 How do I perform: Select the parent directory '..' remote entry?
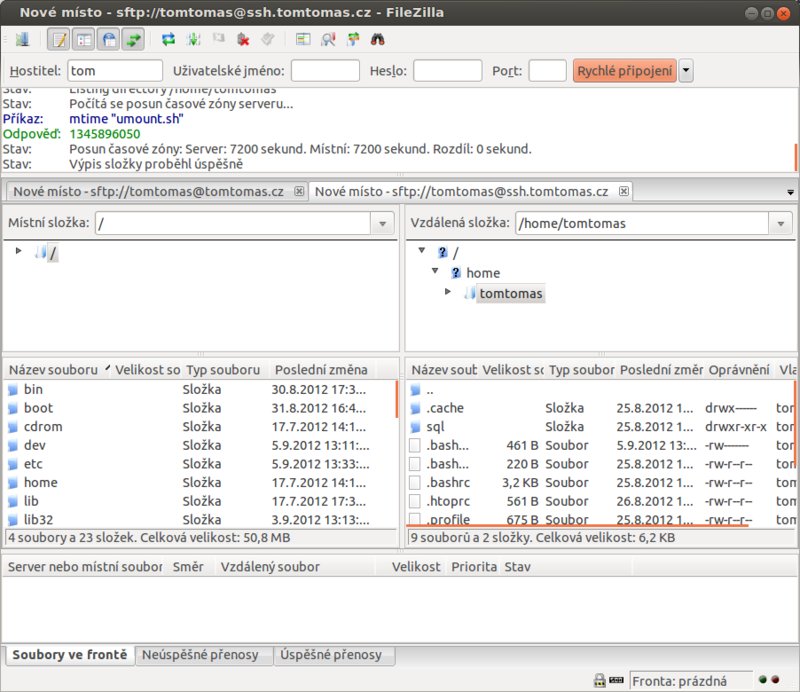[x=430, y=391]
